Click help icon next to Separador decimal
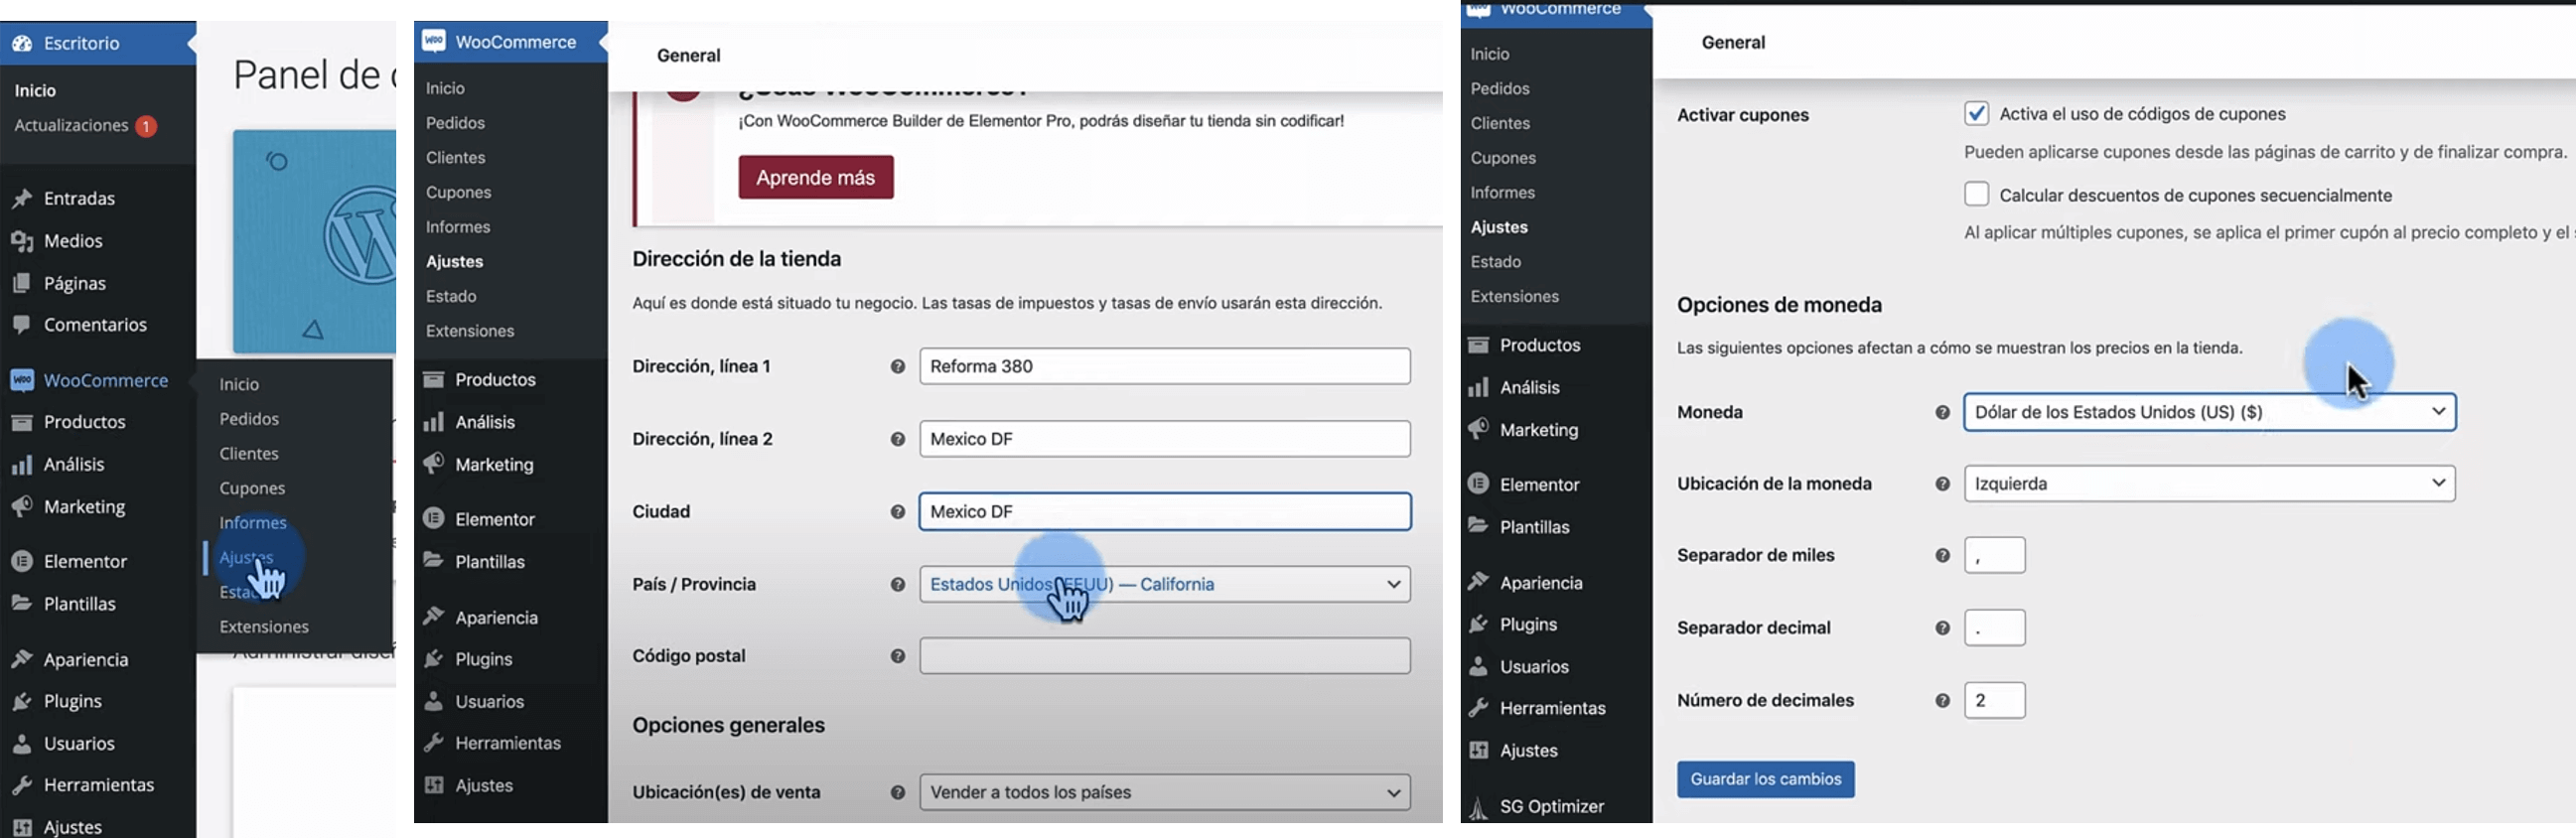Image resolution: width=2576 pixels, height=838 pixels. click(1942, 628)
